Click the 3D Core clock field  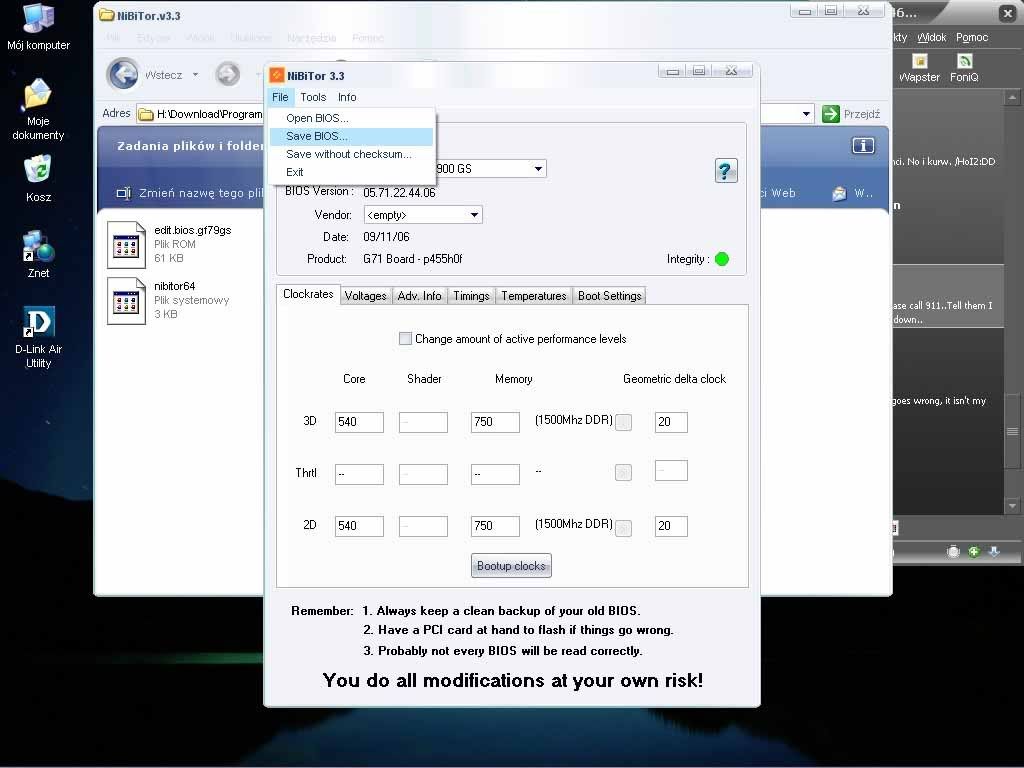click(x=359, y=422)
